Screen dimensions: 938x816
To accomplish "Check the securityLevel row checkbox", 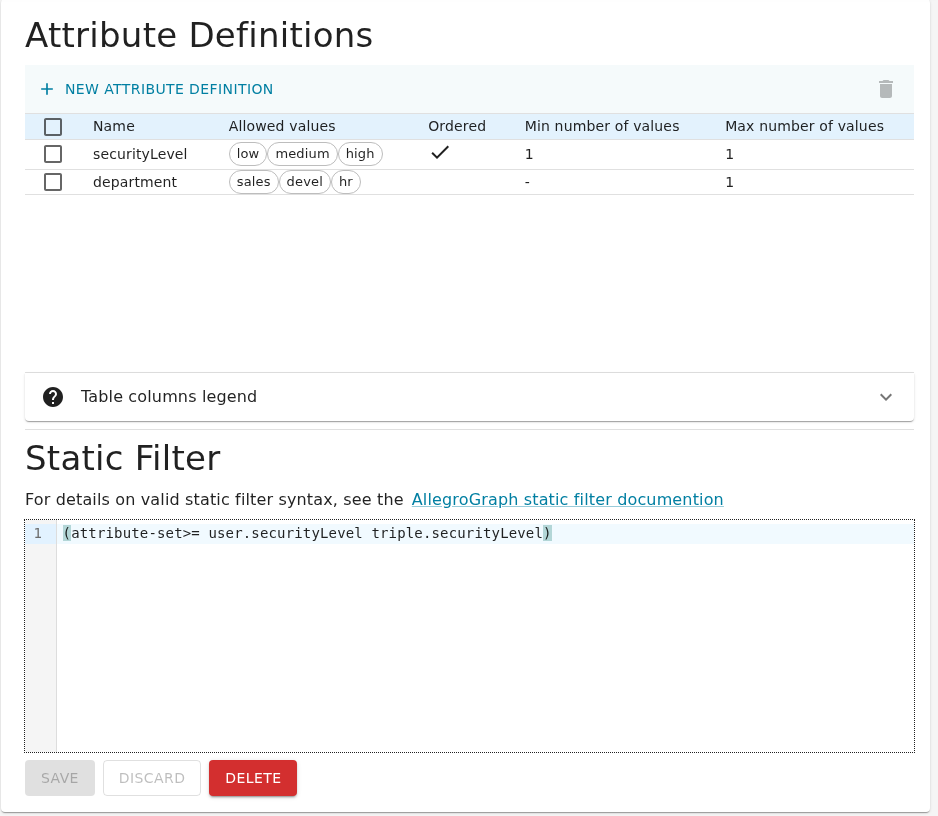I will [53, 154].
